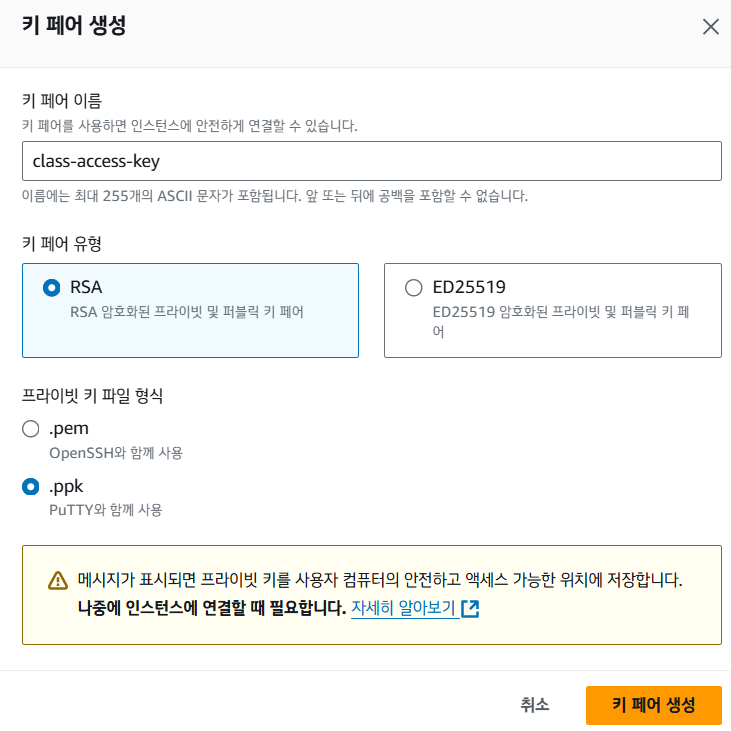This screenshot has height=731, width=731.
Task: Click the 'OpenSSH와 함께 사용' caption
Action: pyautogui.click(x=116, y=452)
